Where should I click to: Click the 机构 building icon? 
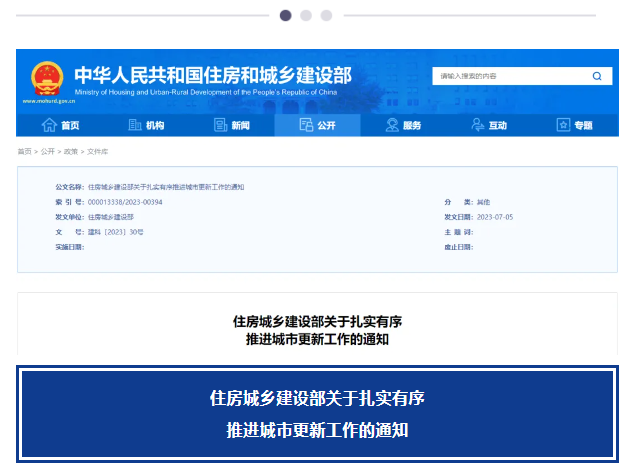coord(134,125)
